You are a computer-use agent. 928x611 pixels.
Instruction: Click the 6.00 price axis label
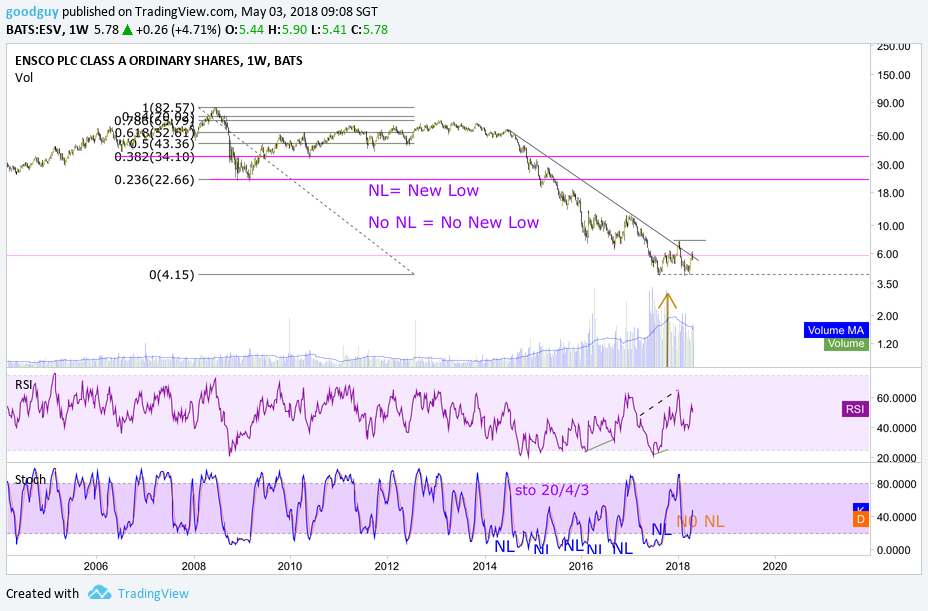(888, 254)
